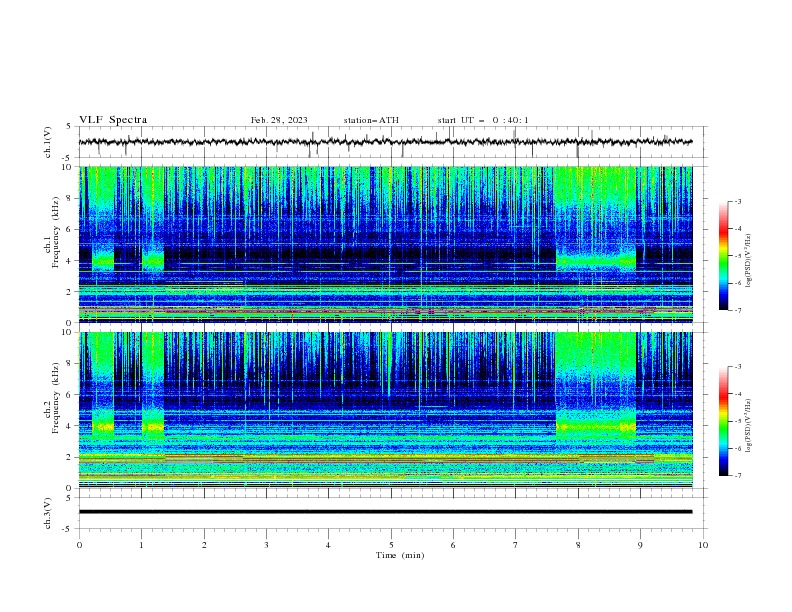Click the "ch.3(V)" axis label

tap(48, 513)
